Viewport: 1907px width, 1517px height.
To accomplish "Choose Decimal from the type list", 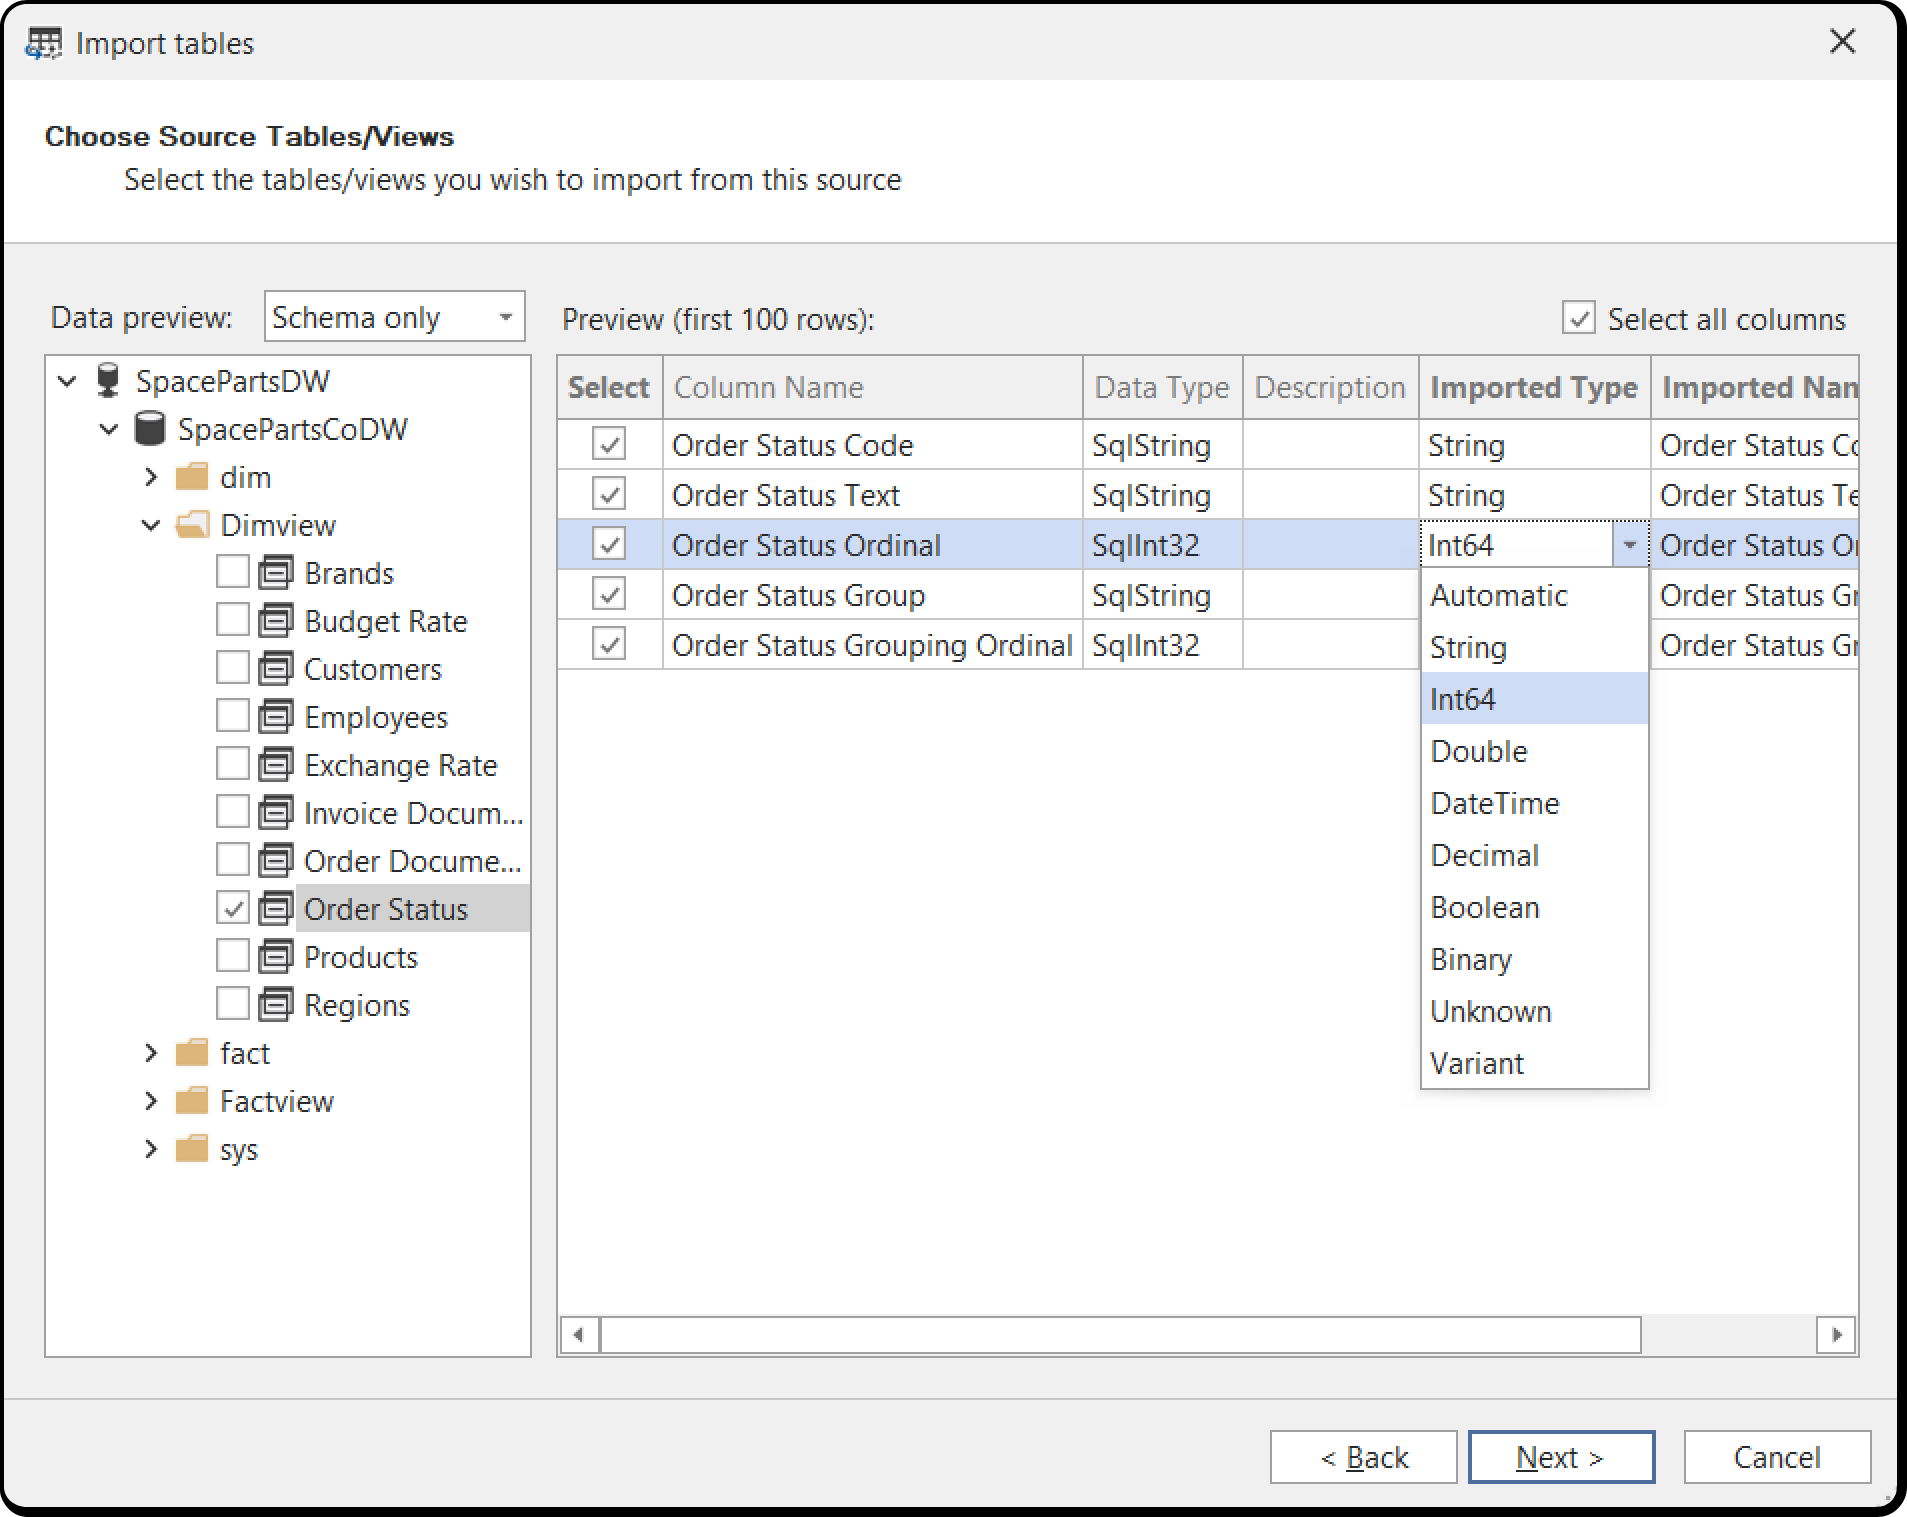I will [1534, 855].
